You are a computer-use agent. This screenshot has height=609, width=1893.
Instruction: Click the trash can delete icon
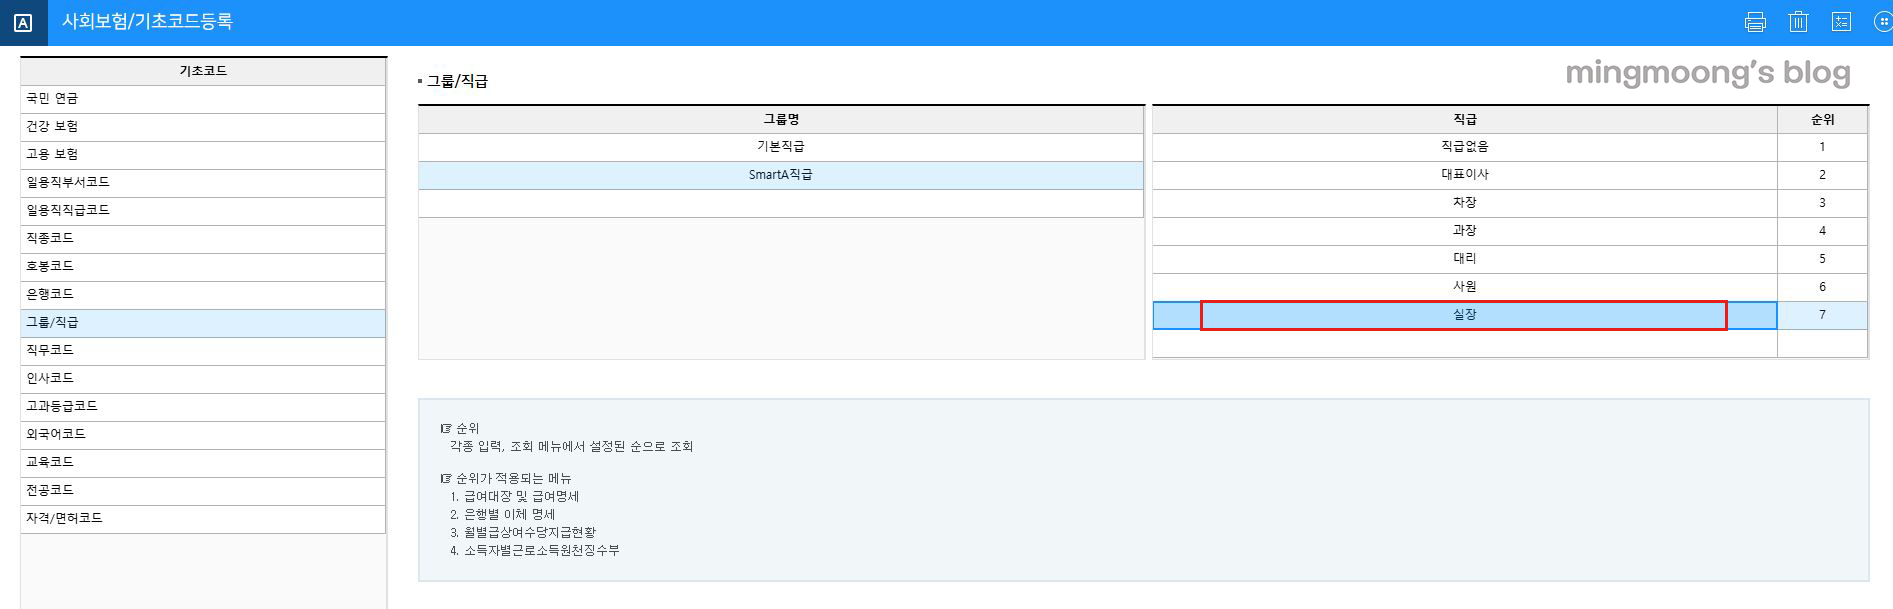click(x=1798, y=22)
